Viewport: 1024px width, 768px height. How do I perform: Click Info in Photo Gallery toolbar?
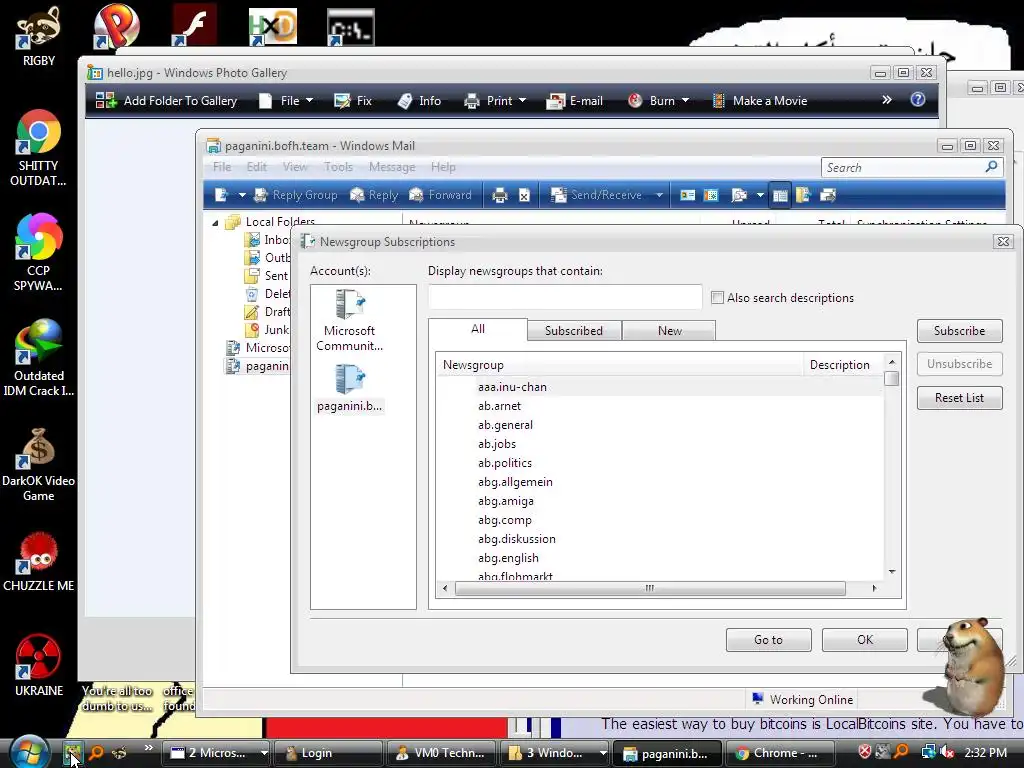419,101
